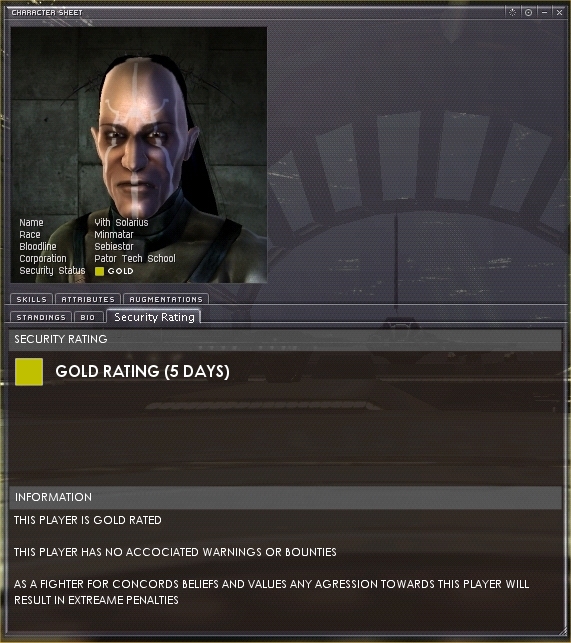Click the Information section header

[x=286, y=497]
